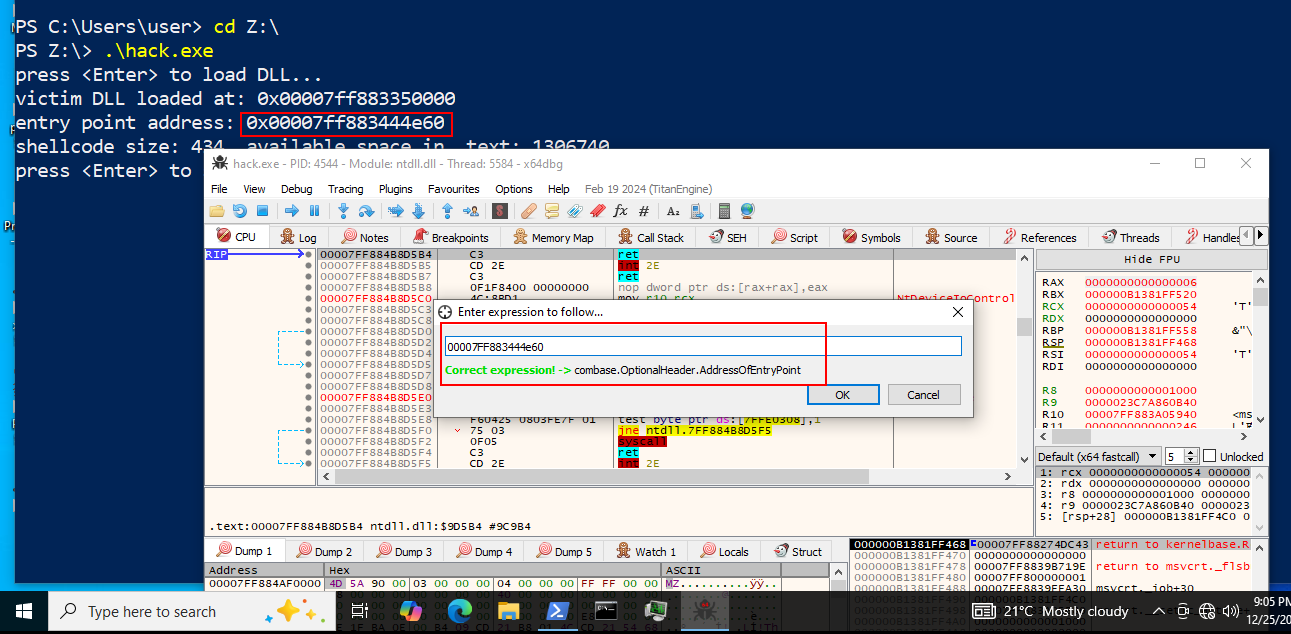1291x634 pixels.
Task: Select the Watch 1 tab
Action: click(x=646, y=551)
